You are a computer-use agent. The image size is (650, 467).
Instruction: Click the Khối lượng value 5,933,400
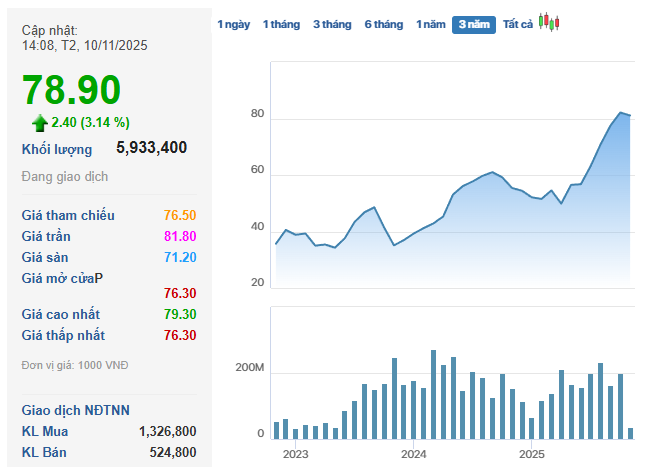pos(151,148)
